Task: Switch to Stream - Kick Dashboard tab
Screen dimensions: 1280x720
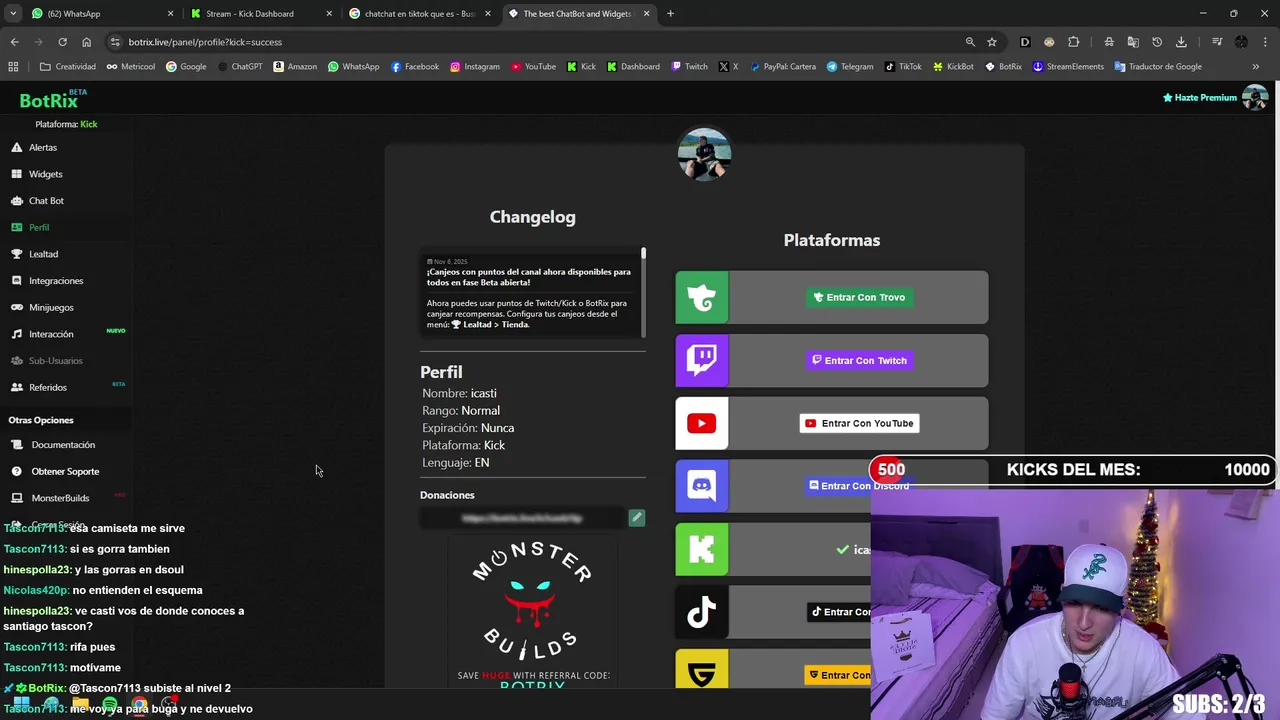Action: [x=260, y=14]
